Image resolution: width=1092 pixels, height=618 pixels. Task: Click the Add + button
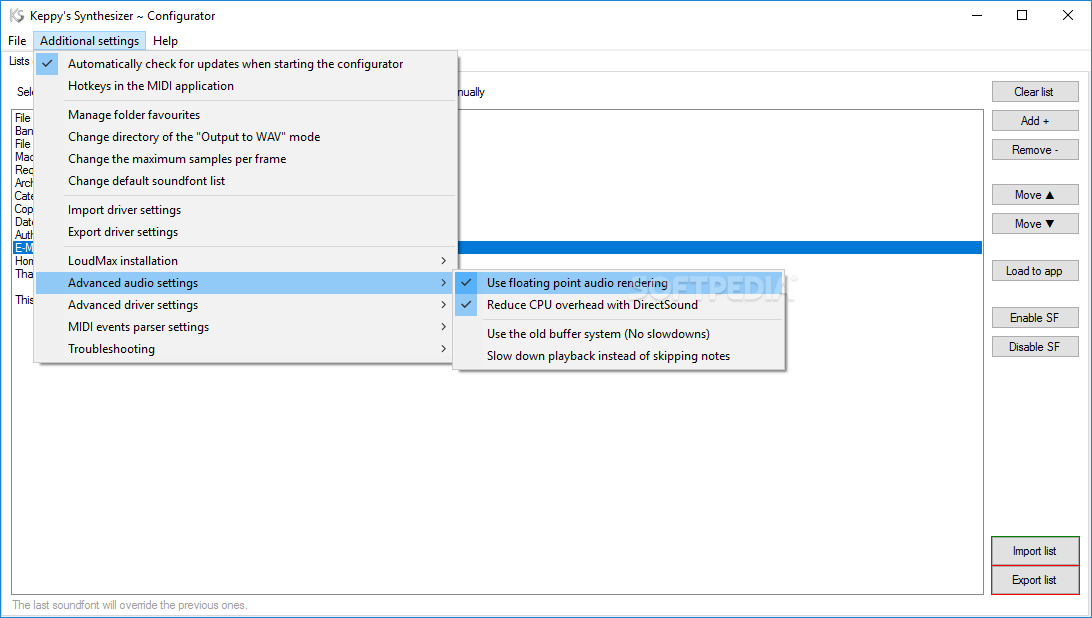tap(1035, 121)
